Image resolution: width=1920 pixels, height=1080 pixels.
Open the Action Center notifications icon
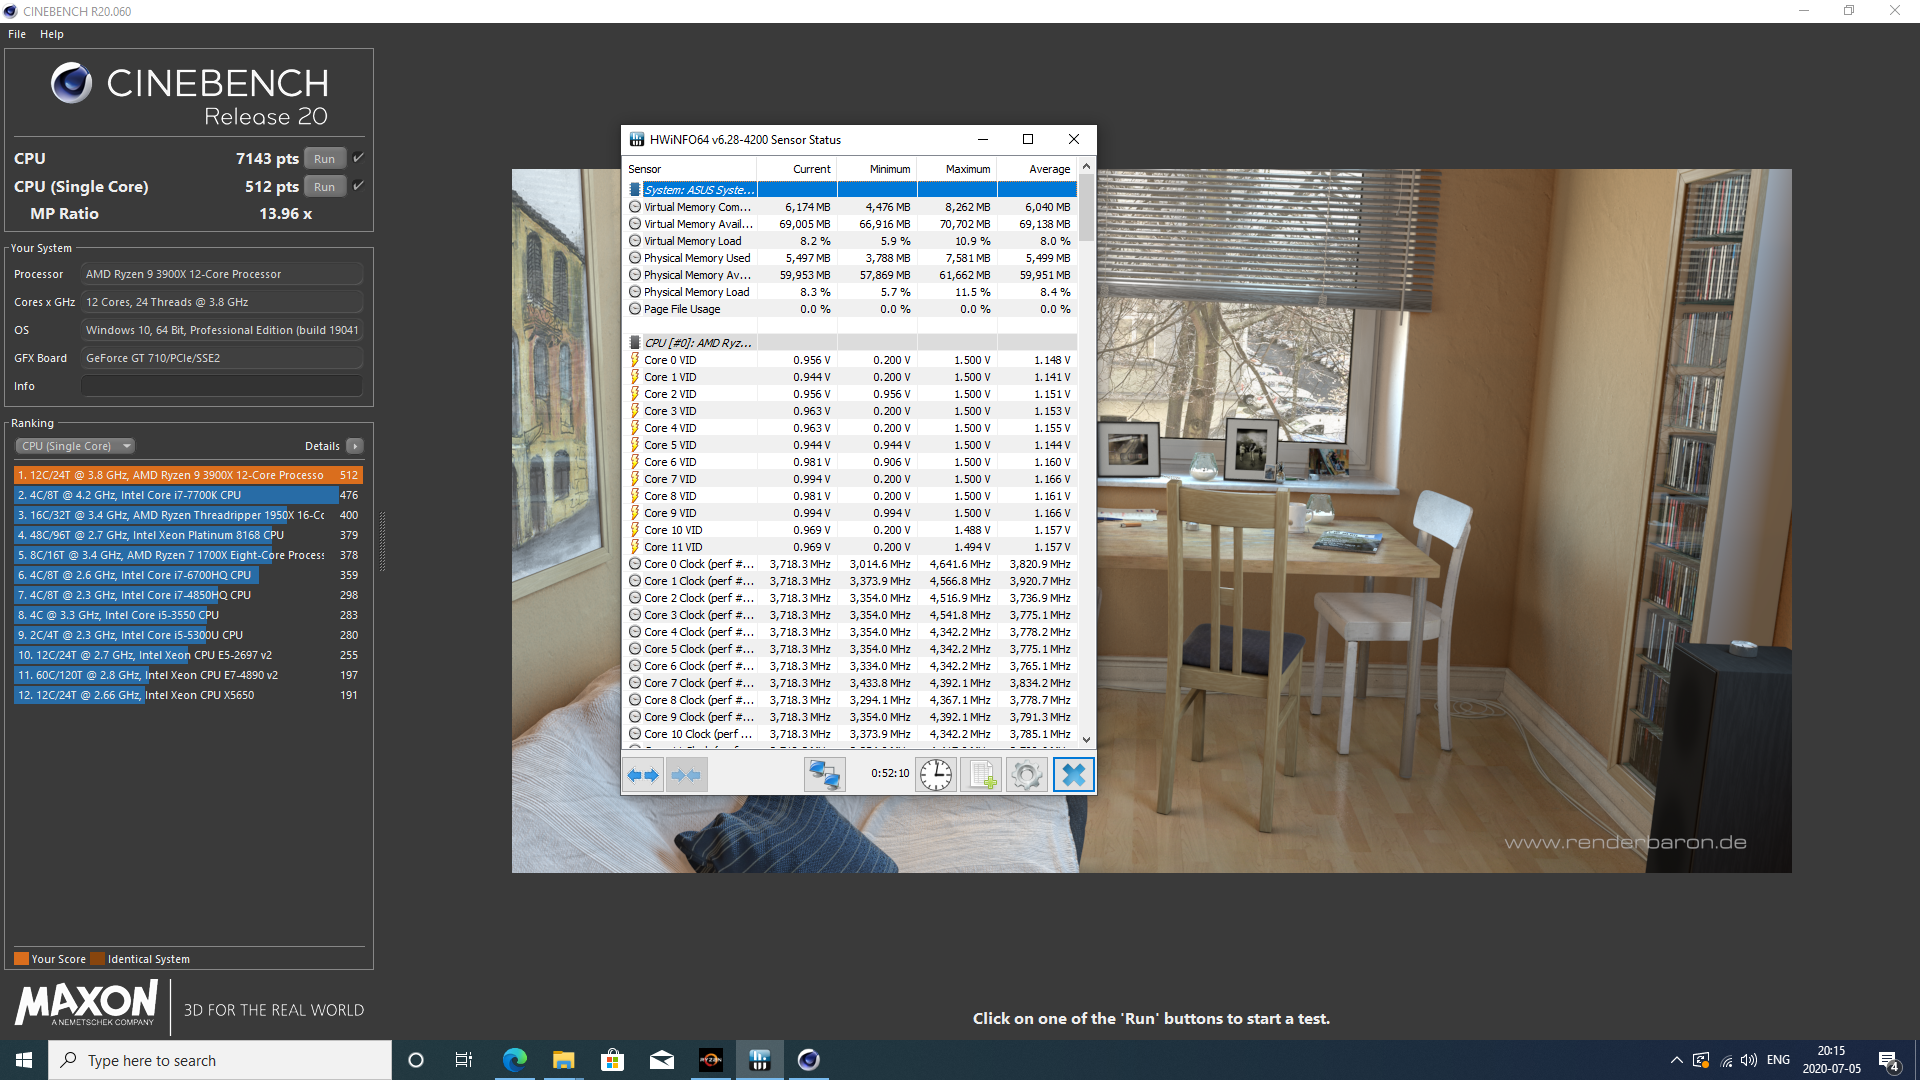click(1889, 1061)
